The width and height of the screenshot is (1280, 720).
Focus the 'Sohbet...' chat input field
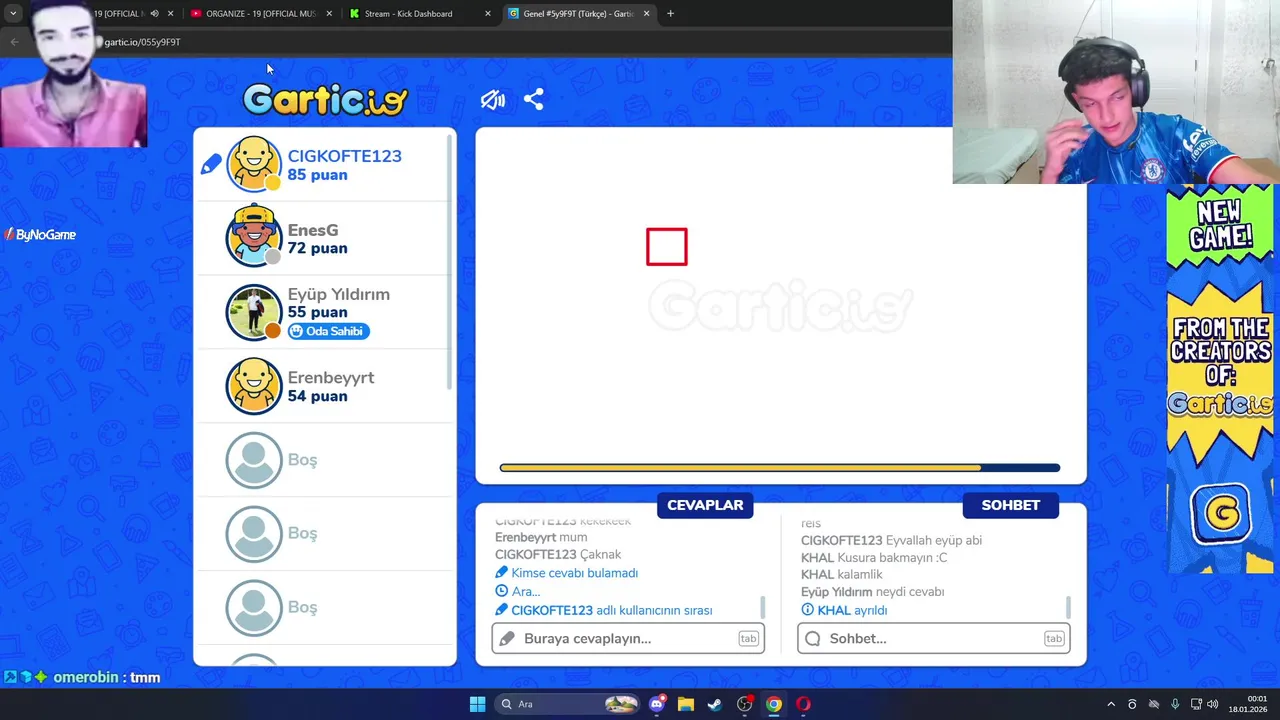(x=934, y=638)
